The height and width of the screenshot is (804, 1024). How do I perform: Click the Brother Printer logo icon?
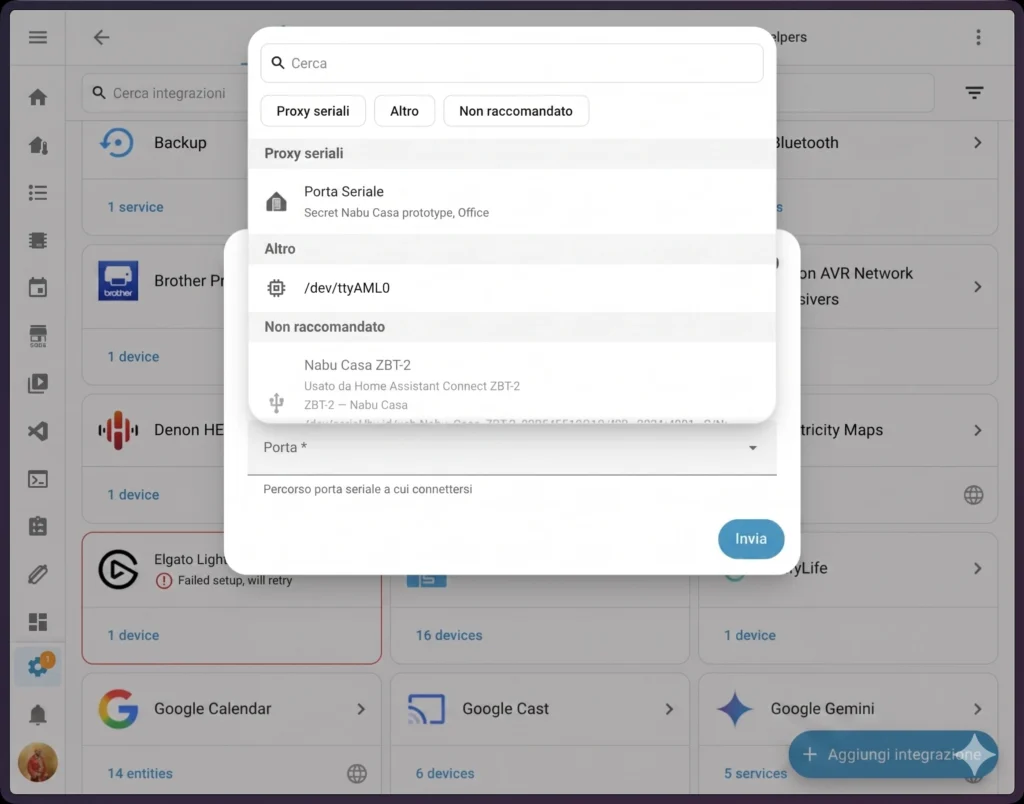coord(118,281)
